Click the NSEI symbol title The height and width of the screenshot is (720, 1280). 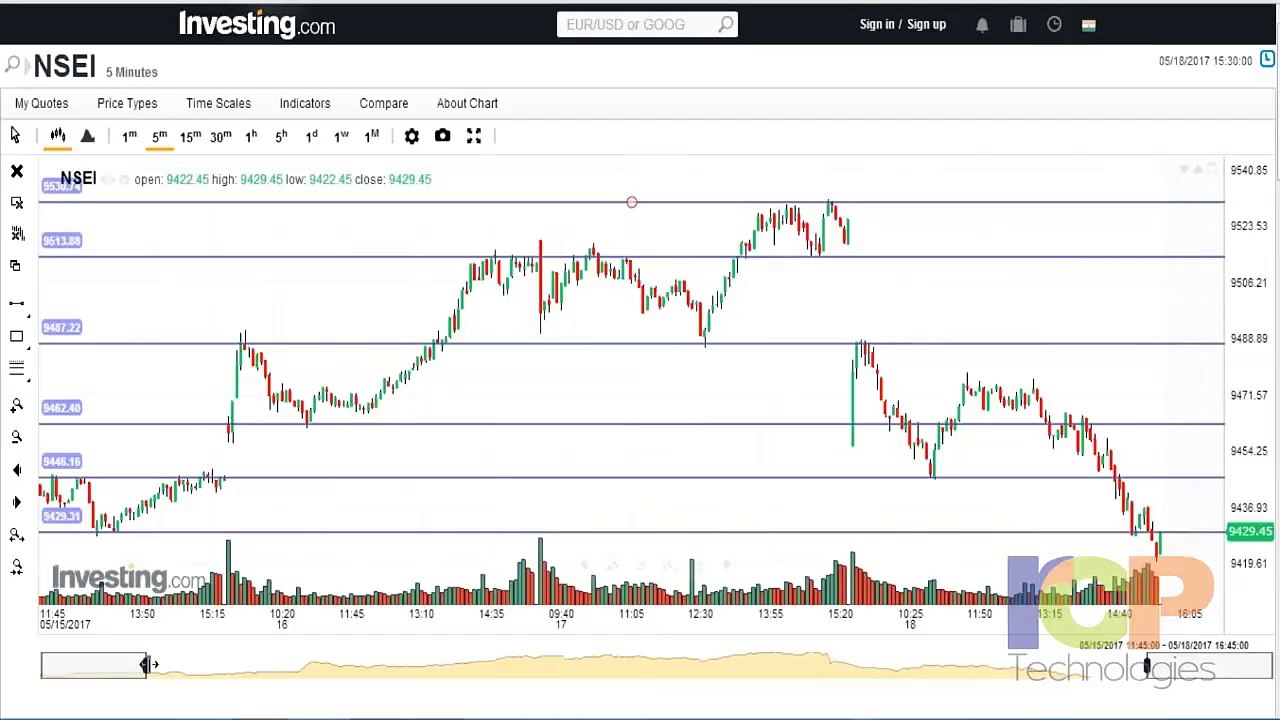pos(64,66)
